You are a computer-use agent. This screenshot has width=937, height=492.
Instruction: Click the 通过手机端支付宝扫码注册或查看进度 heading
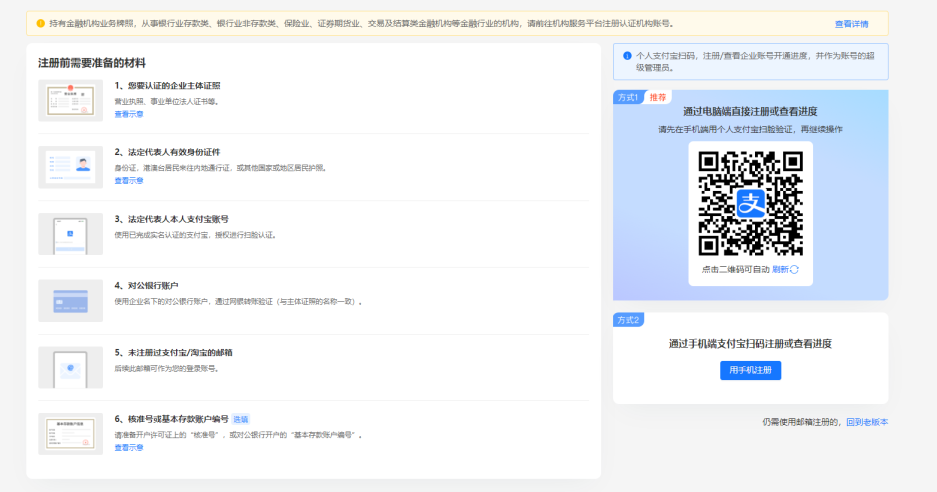(x=751, y=344)
